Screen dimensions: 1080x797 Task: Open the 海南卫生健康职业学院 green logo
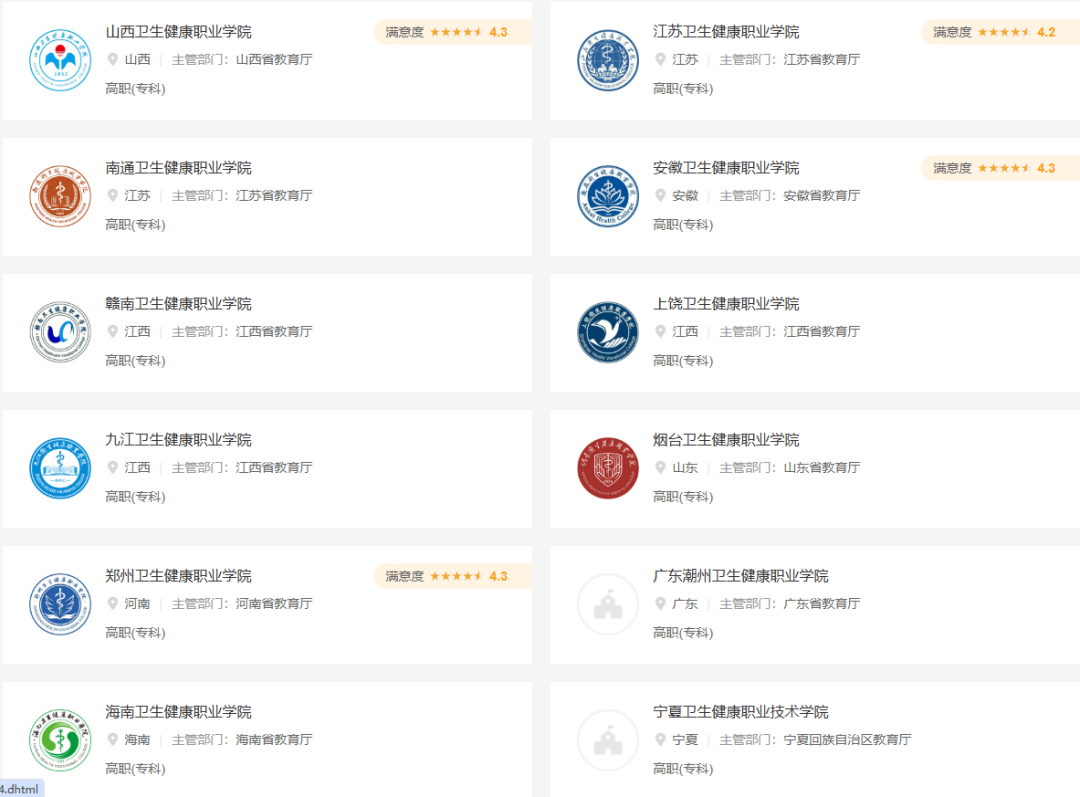click(x=60, y=741)
